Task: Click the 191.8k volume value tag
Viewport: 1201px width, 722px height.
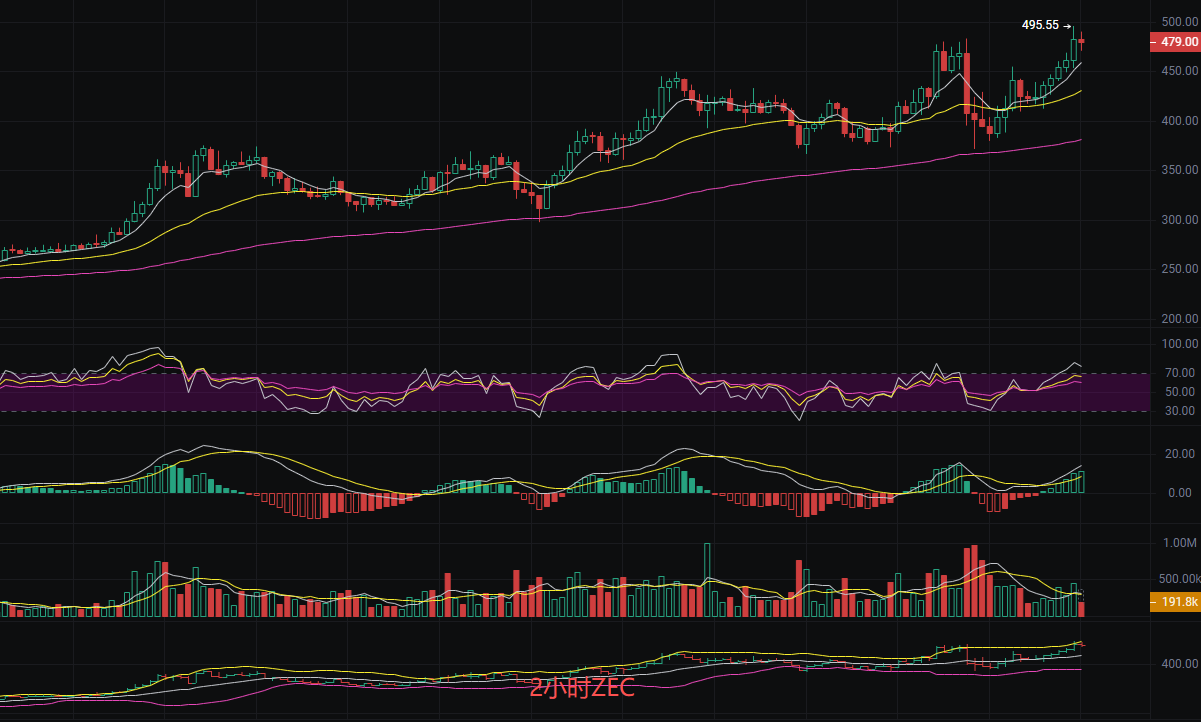Action: pyautogui.click(x=1175, y=602)
